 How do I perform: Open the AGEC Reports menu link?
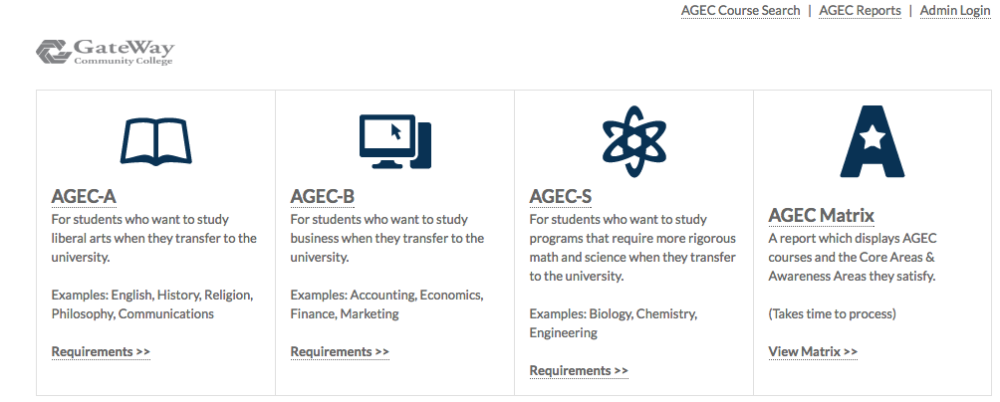(x=860, y=11)
